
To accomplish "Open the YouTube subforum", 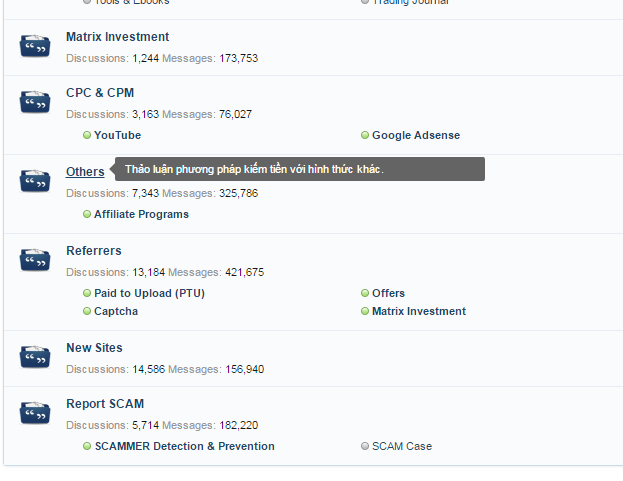I will 117,135.
